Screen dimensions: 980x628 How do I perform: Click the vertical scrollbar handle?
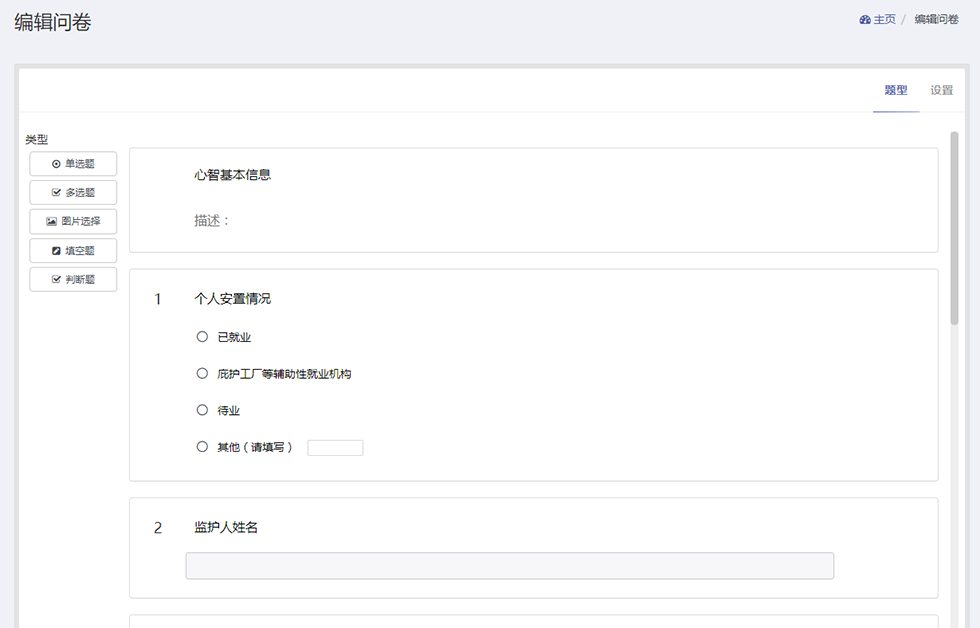point(954,228)
